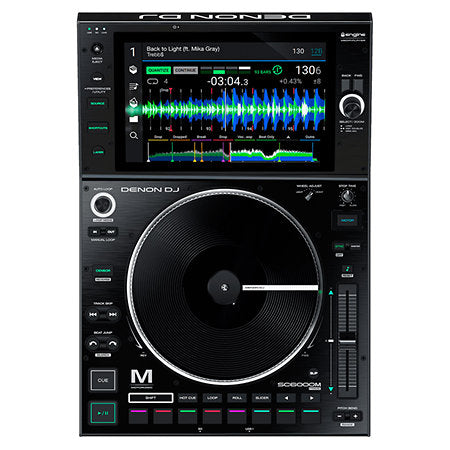Tap the +0.43% pitch readout
Image resolution: width=450 pixels, height=450 pixels.
[290, 81]
